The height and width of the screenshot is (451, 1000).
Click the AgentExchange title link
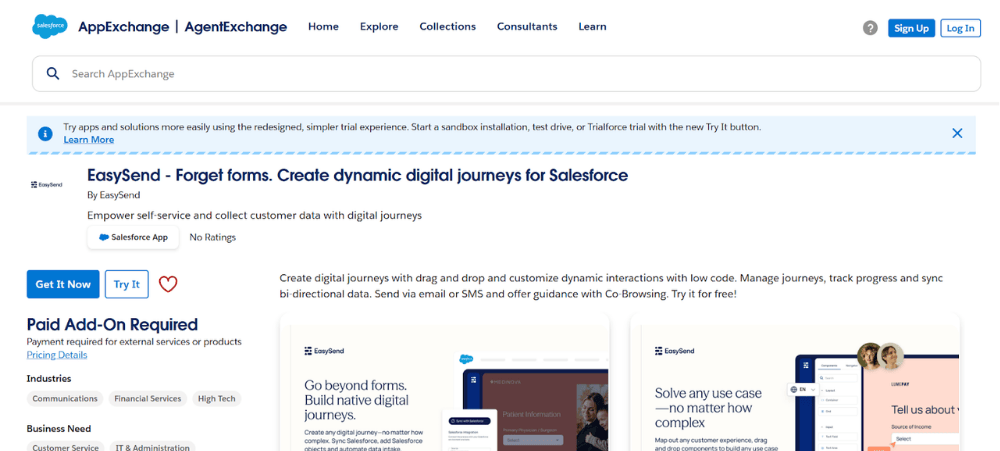click(236, 27)
